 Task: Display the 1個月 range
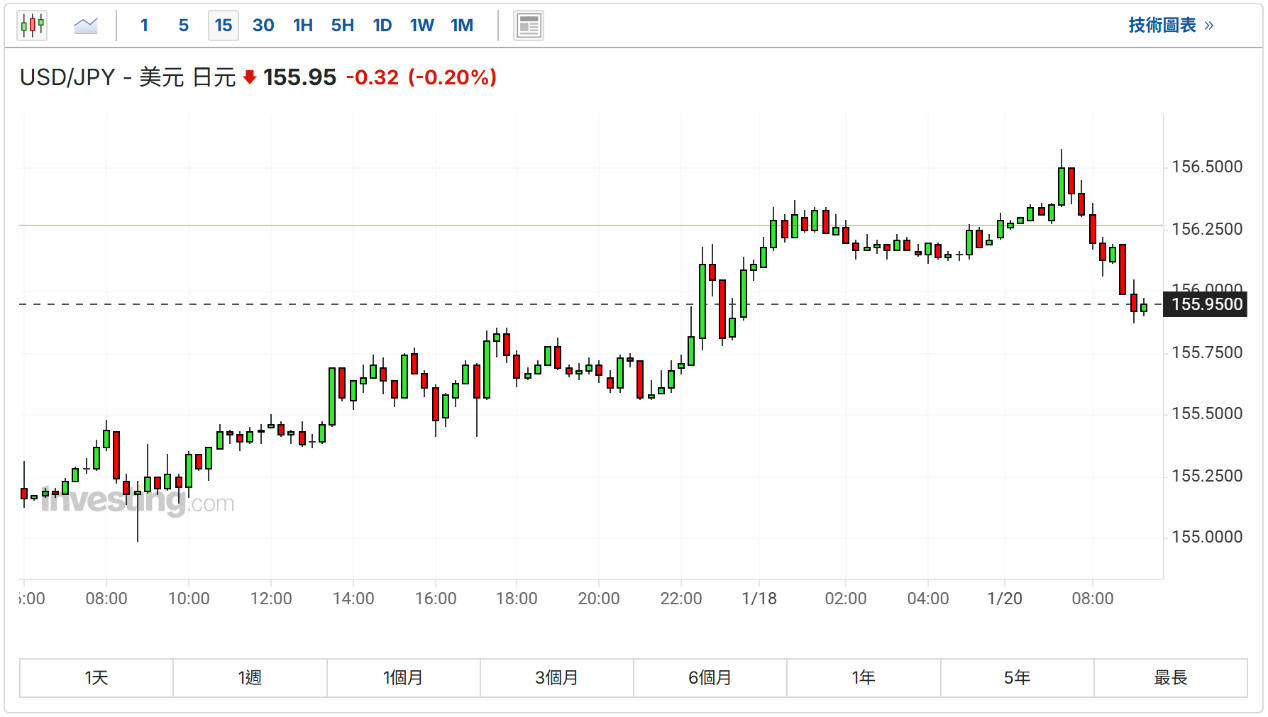coord(403,678)
